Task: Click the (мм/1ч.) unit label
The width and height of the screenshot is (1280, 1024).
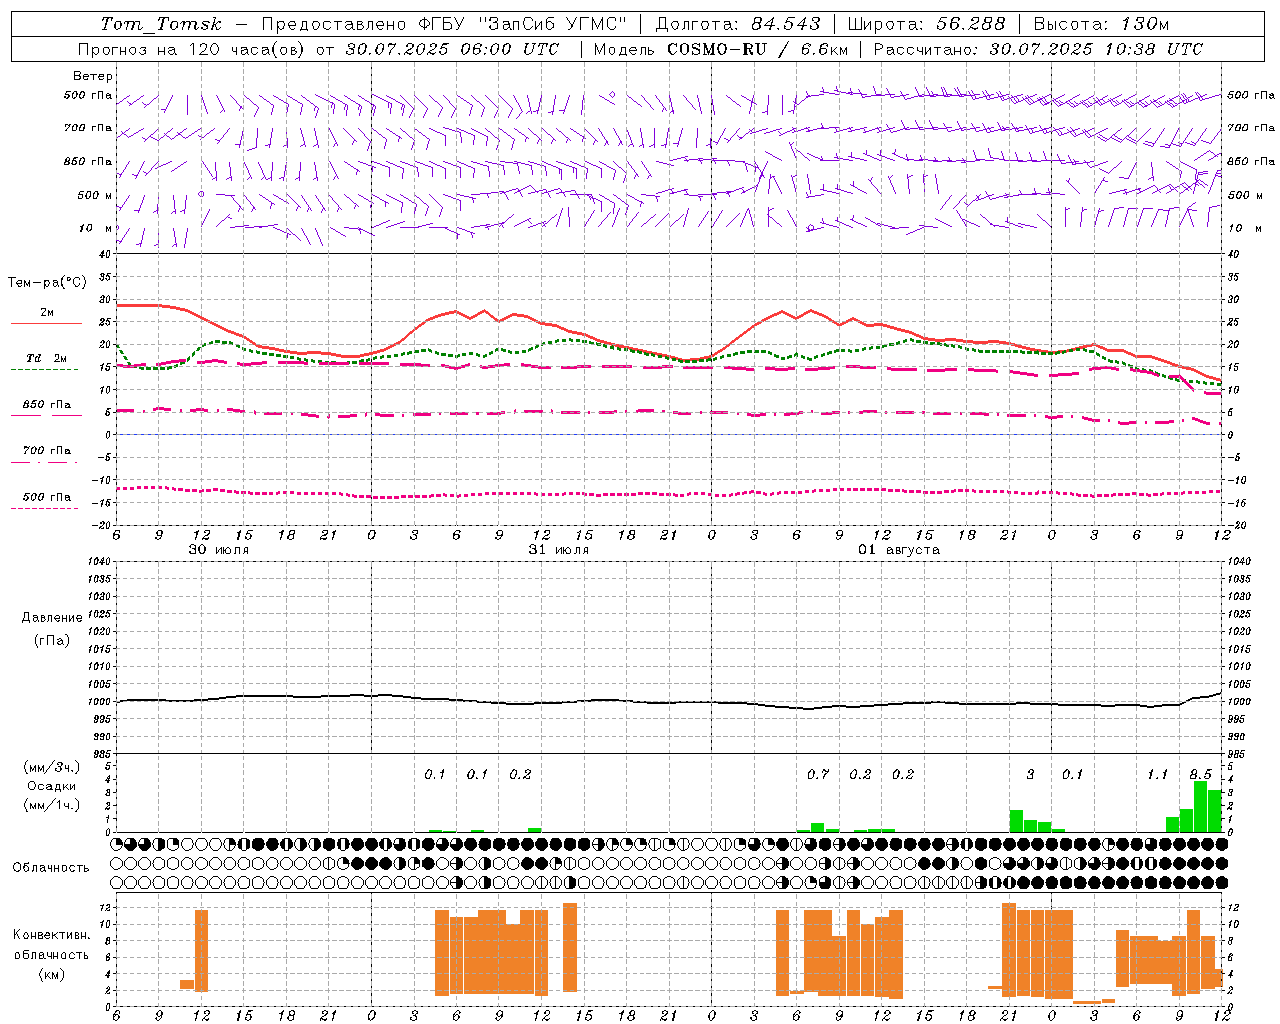Action: point(52,805)
